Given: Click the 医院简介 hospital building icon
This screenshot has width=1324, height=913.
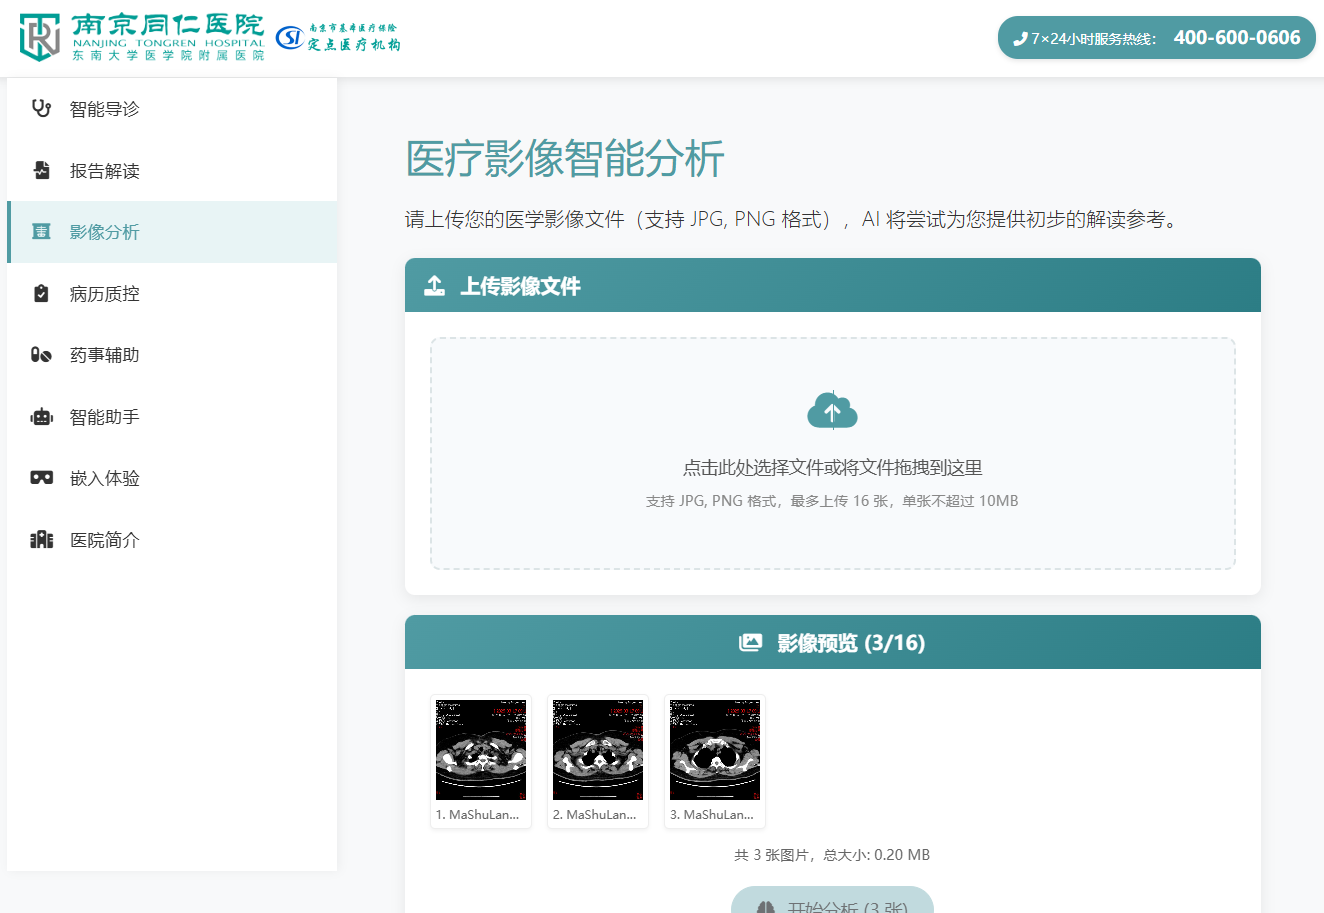Looking at the screenshot, I should (41, 539).
